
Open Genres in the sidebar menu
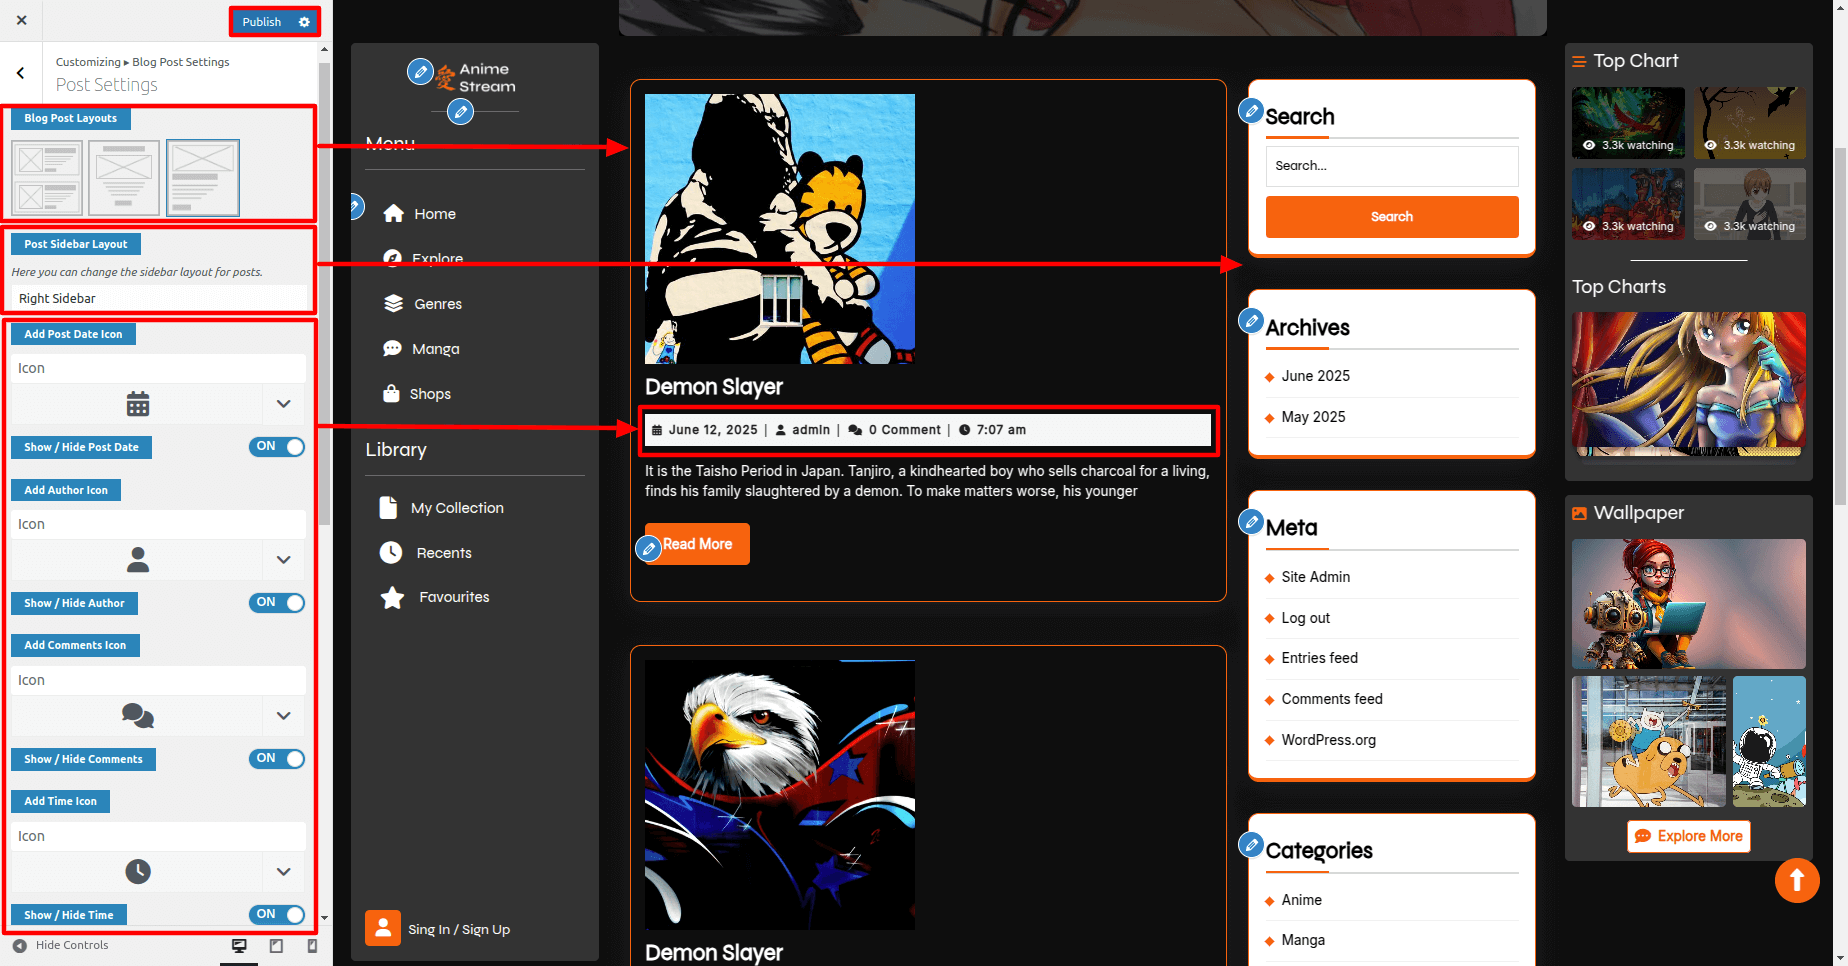point(437,304)
